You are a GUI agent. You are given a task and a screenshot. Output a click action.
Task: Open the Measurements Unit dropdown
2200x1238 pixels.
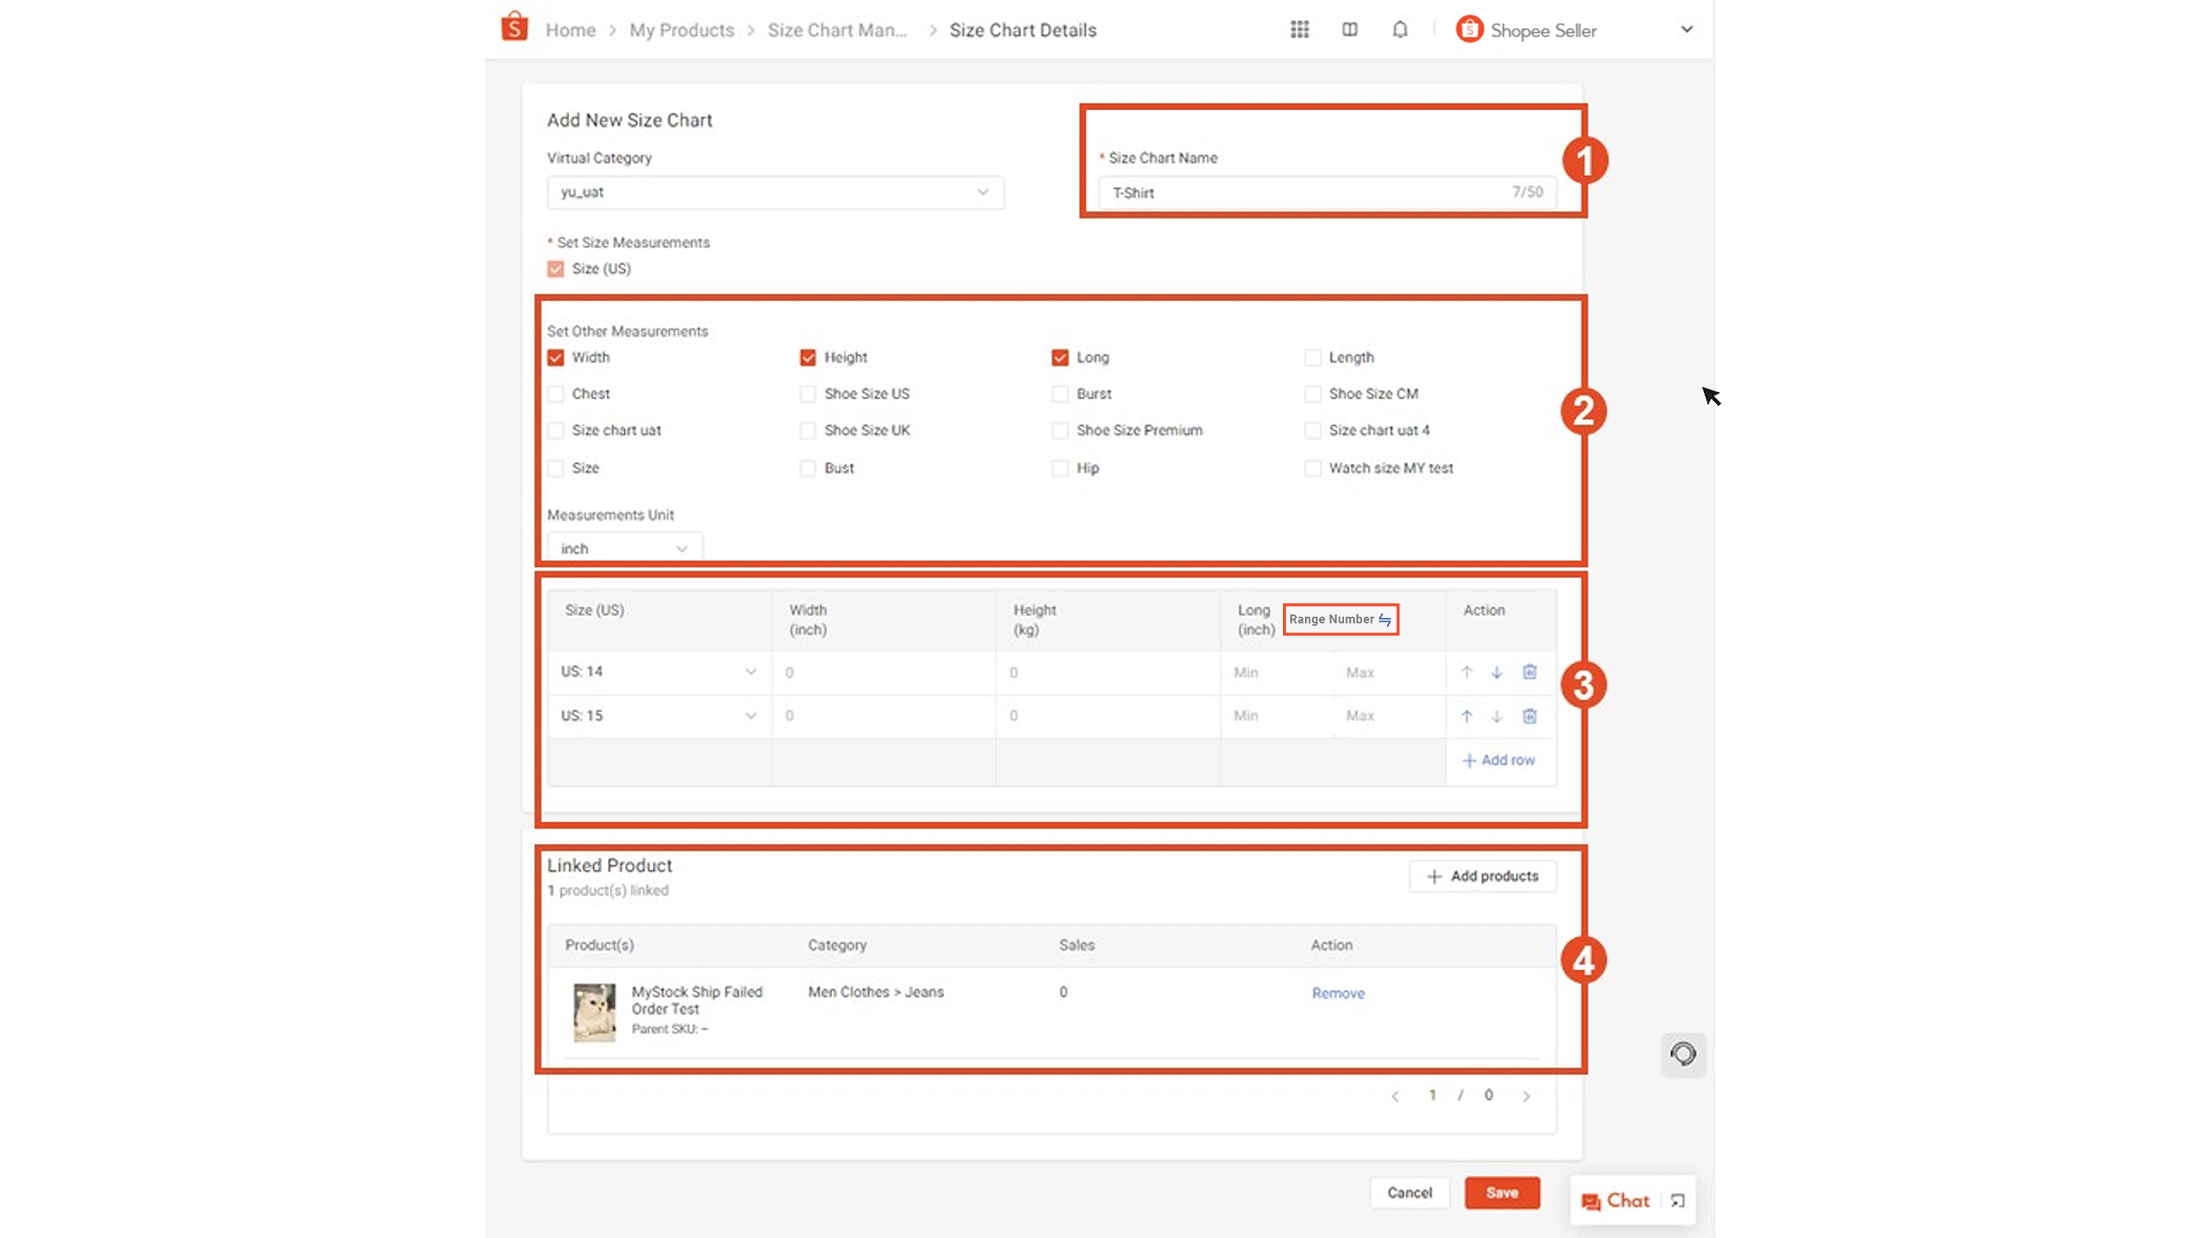click(623, 547)
